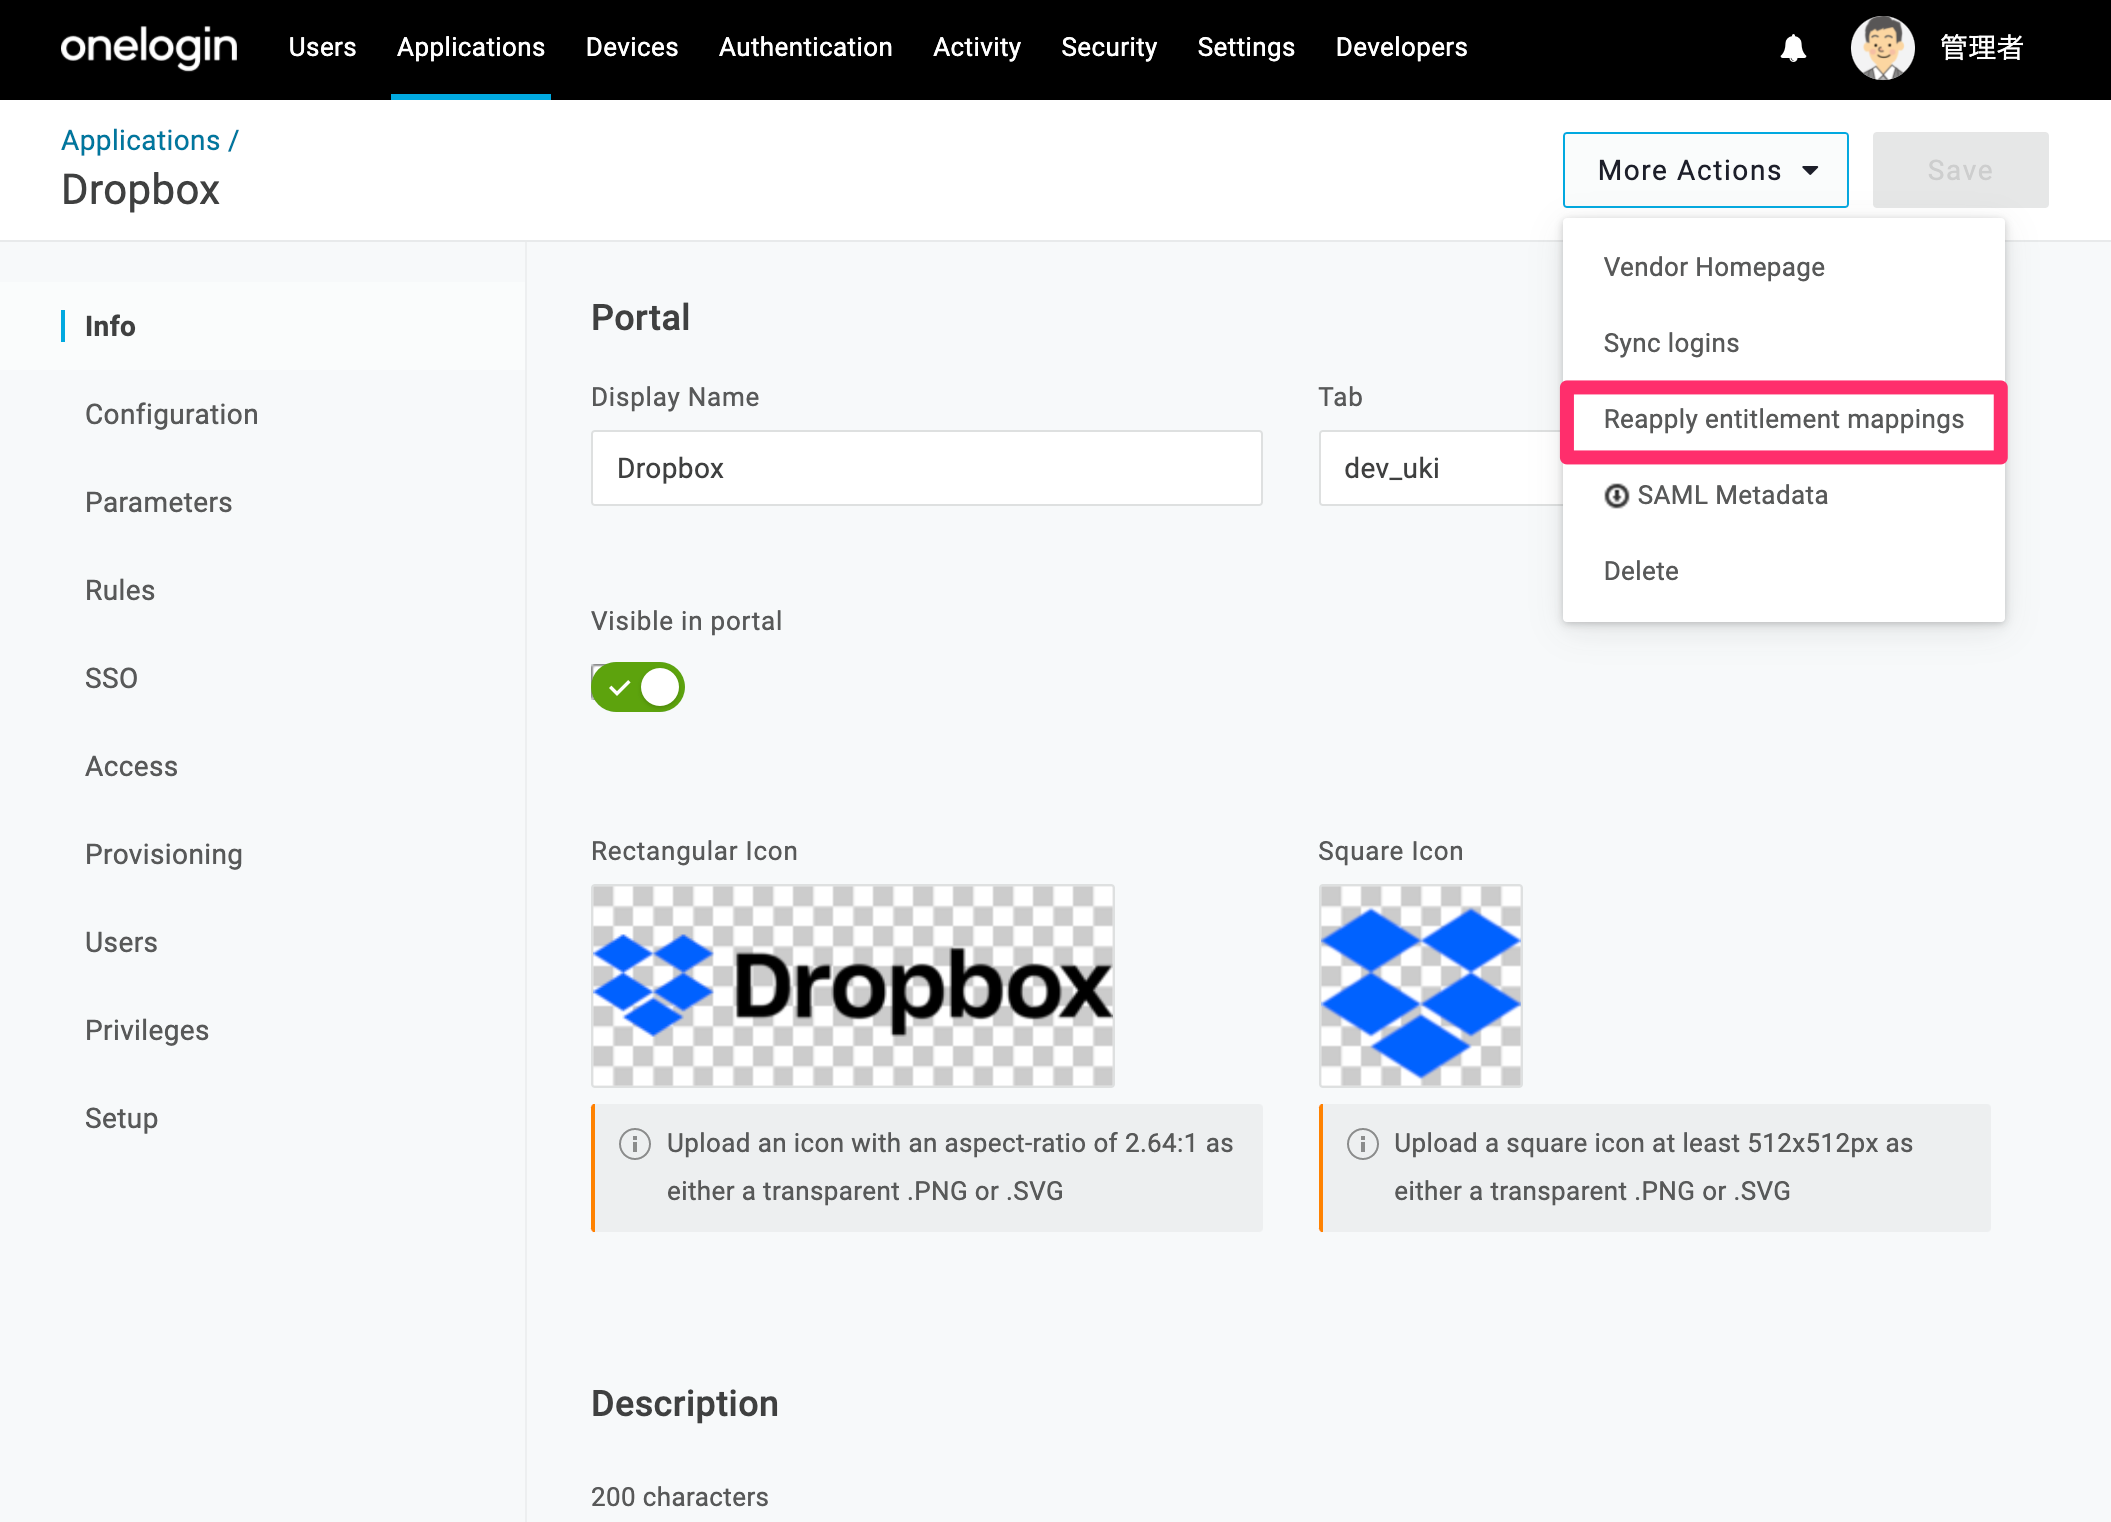Image resolution: width=2111 pixels, height=1522 pixels.
Task: Click the OneLogin logo
Action: pos(149,47)
